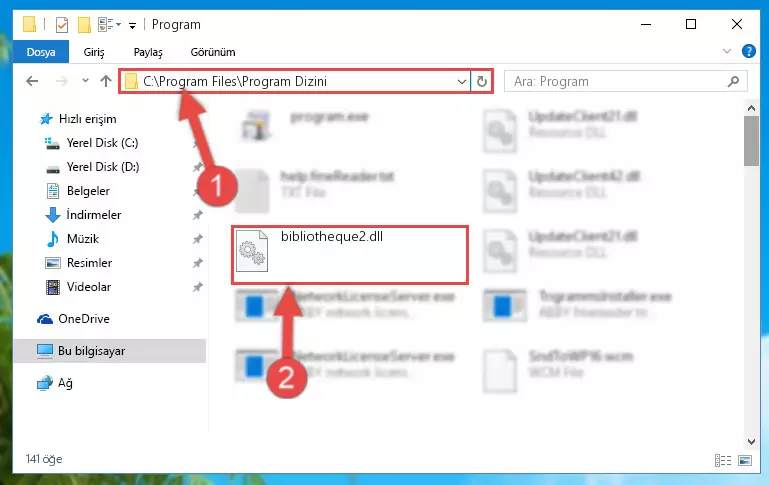The height and width of the screenshot is (485, 769).
Task: Click the View options icon in title bar
Action: [106, 25]
